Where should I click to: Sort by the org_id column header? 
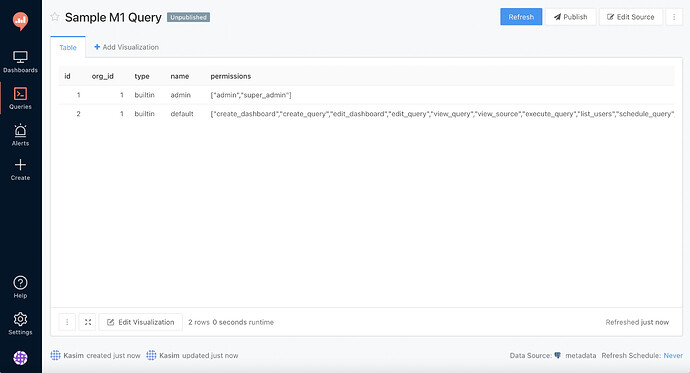pyautogui.click(x=103, y=76)
